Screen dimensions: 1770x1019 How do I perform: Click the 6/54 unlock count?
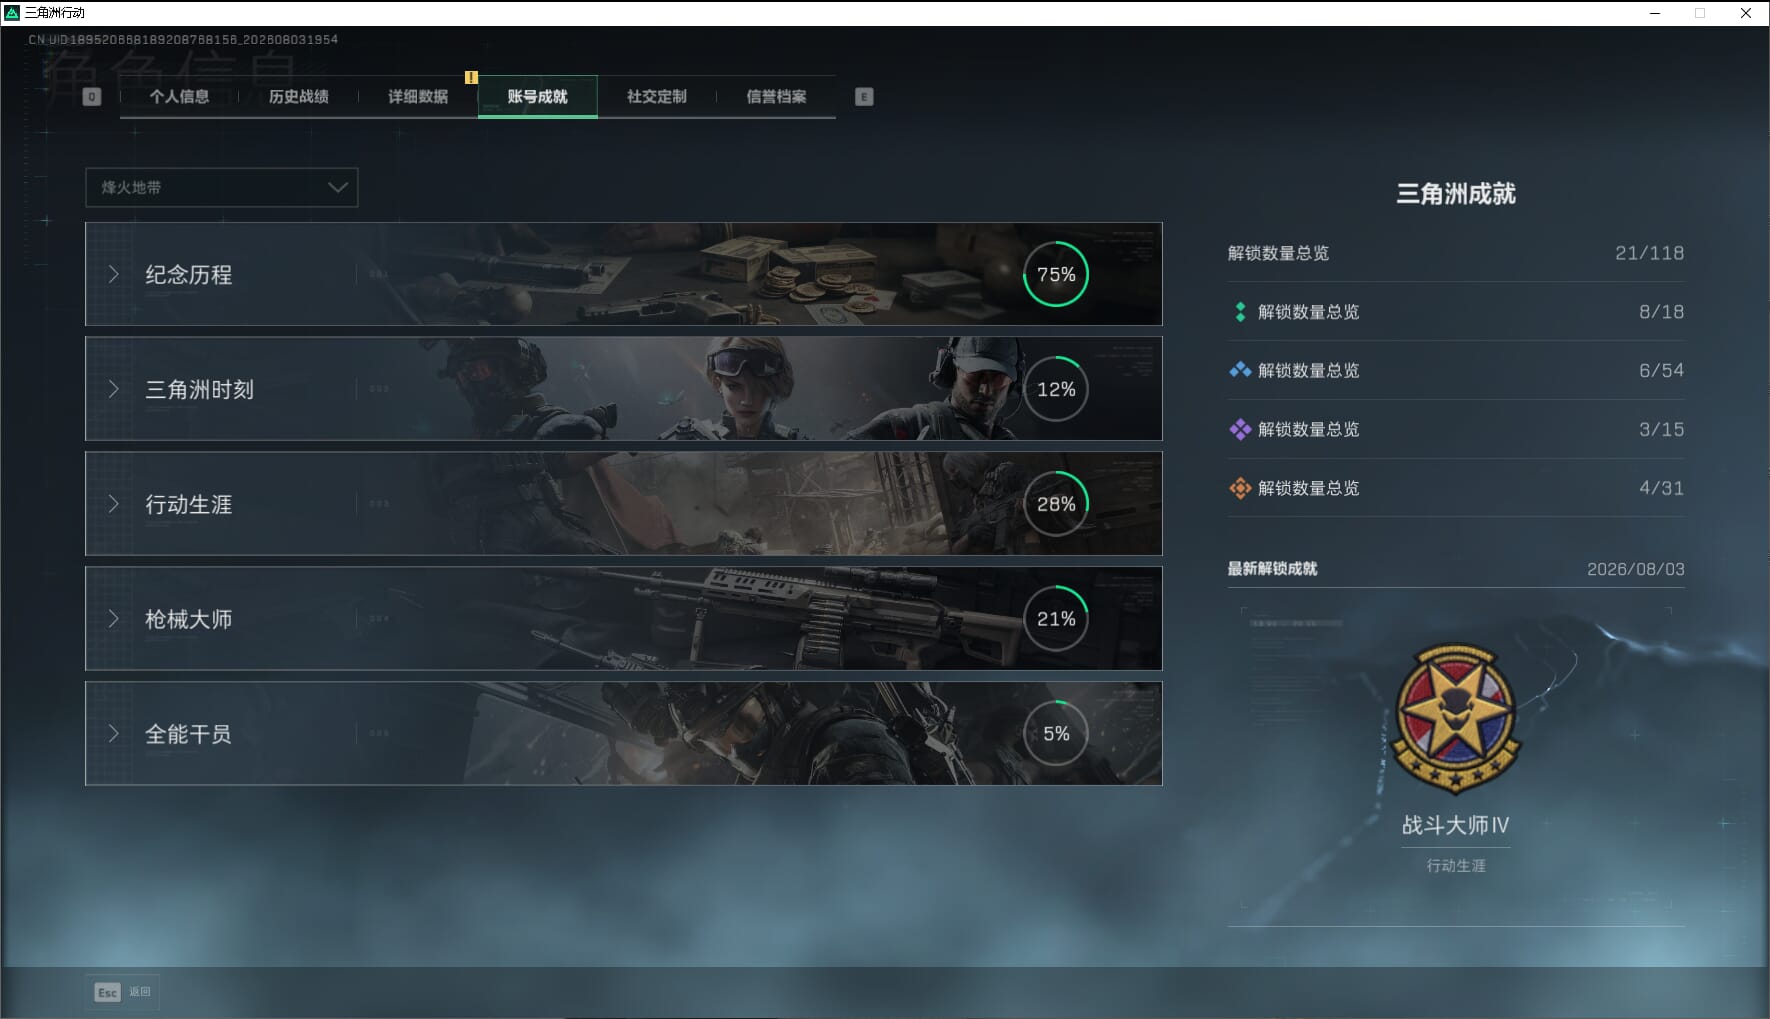[1661, 371]
